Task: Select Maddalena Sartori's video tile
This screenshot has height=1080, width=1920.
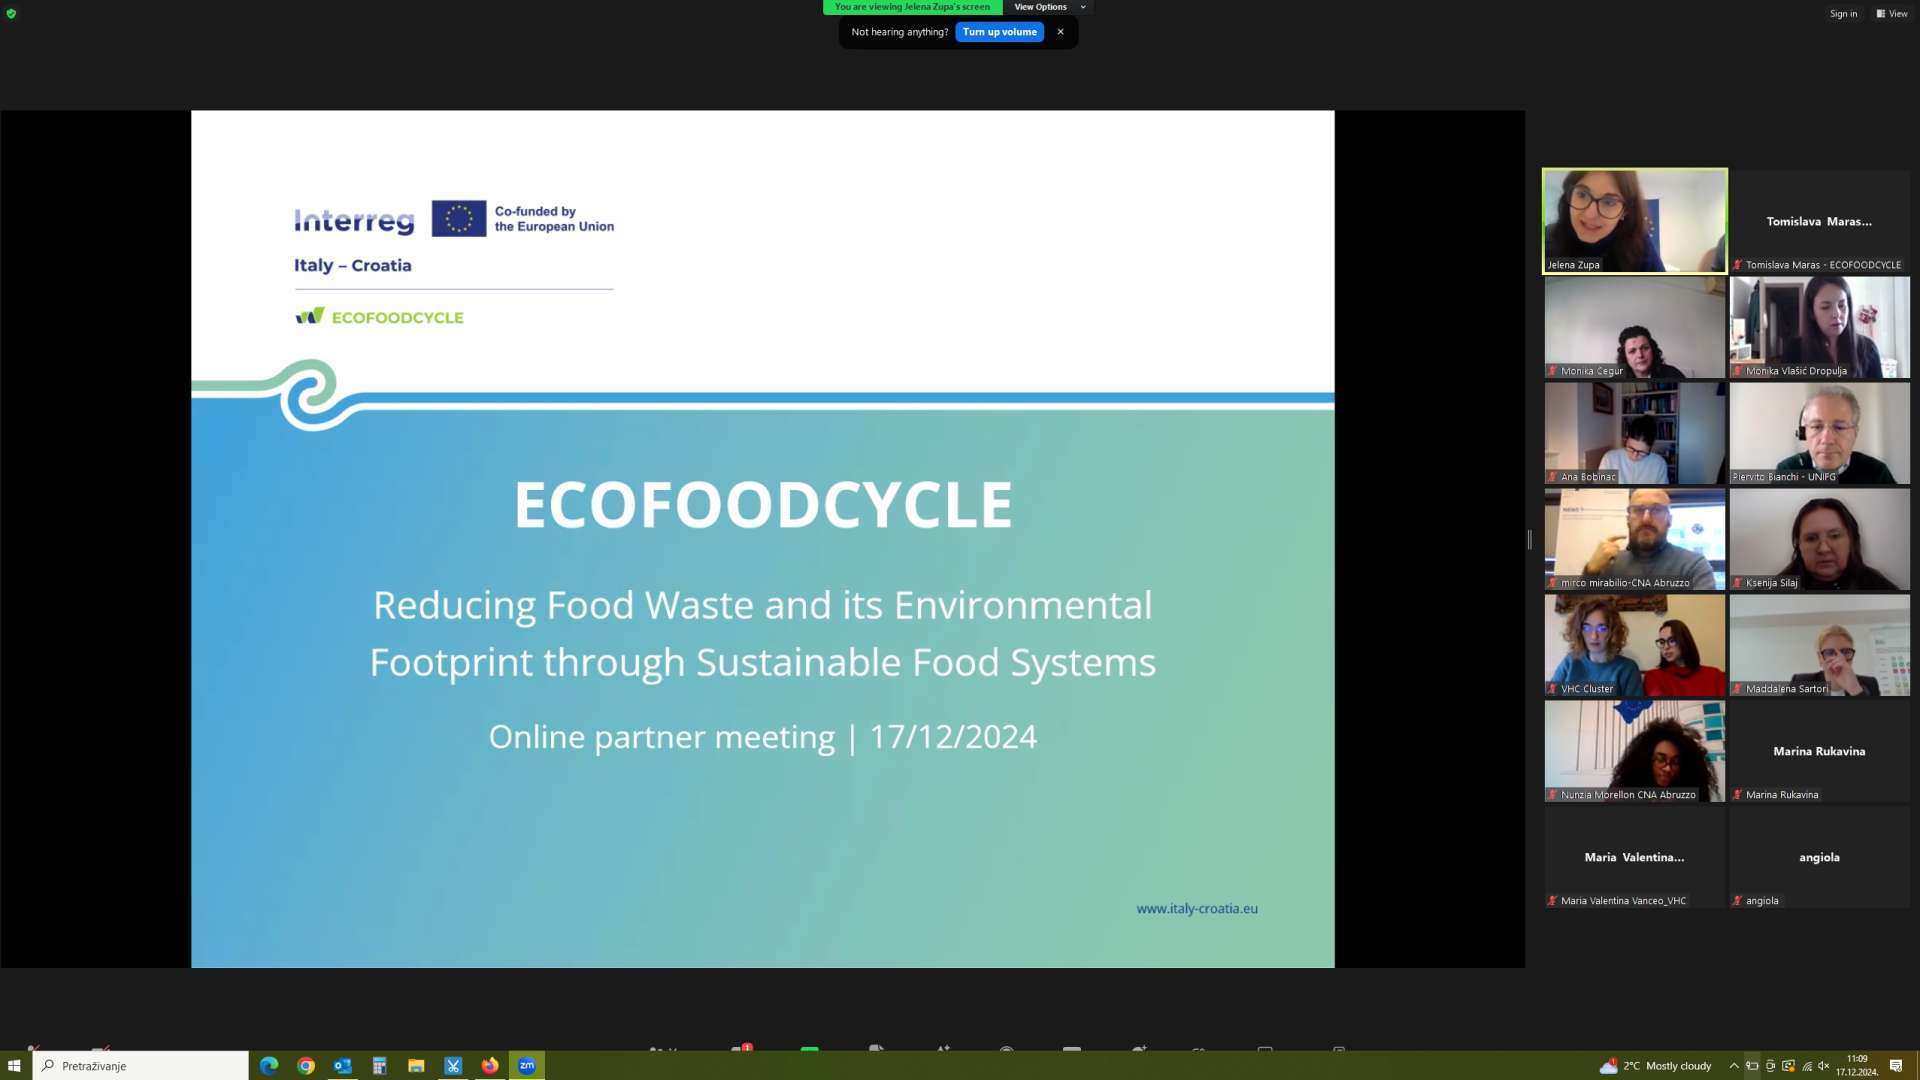Action: click(1819, 645)
